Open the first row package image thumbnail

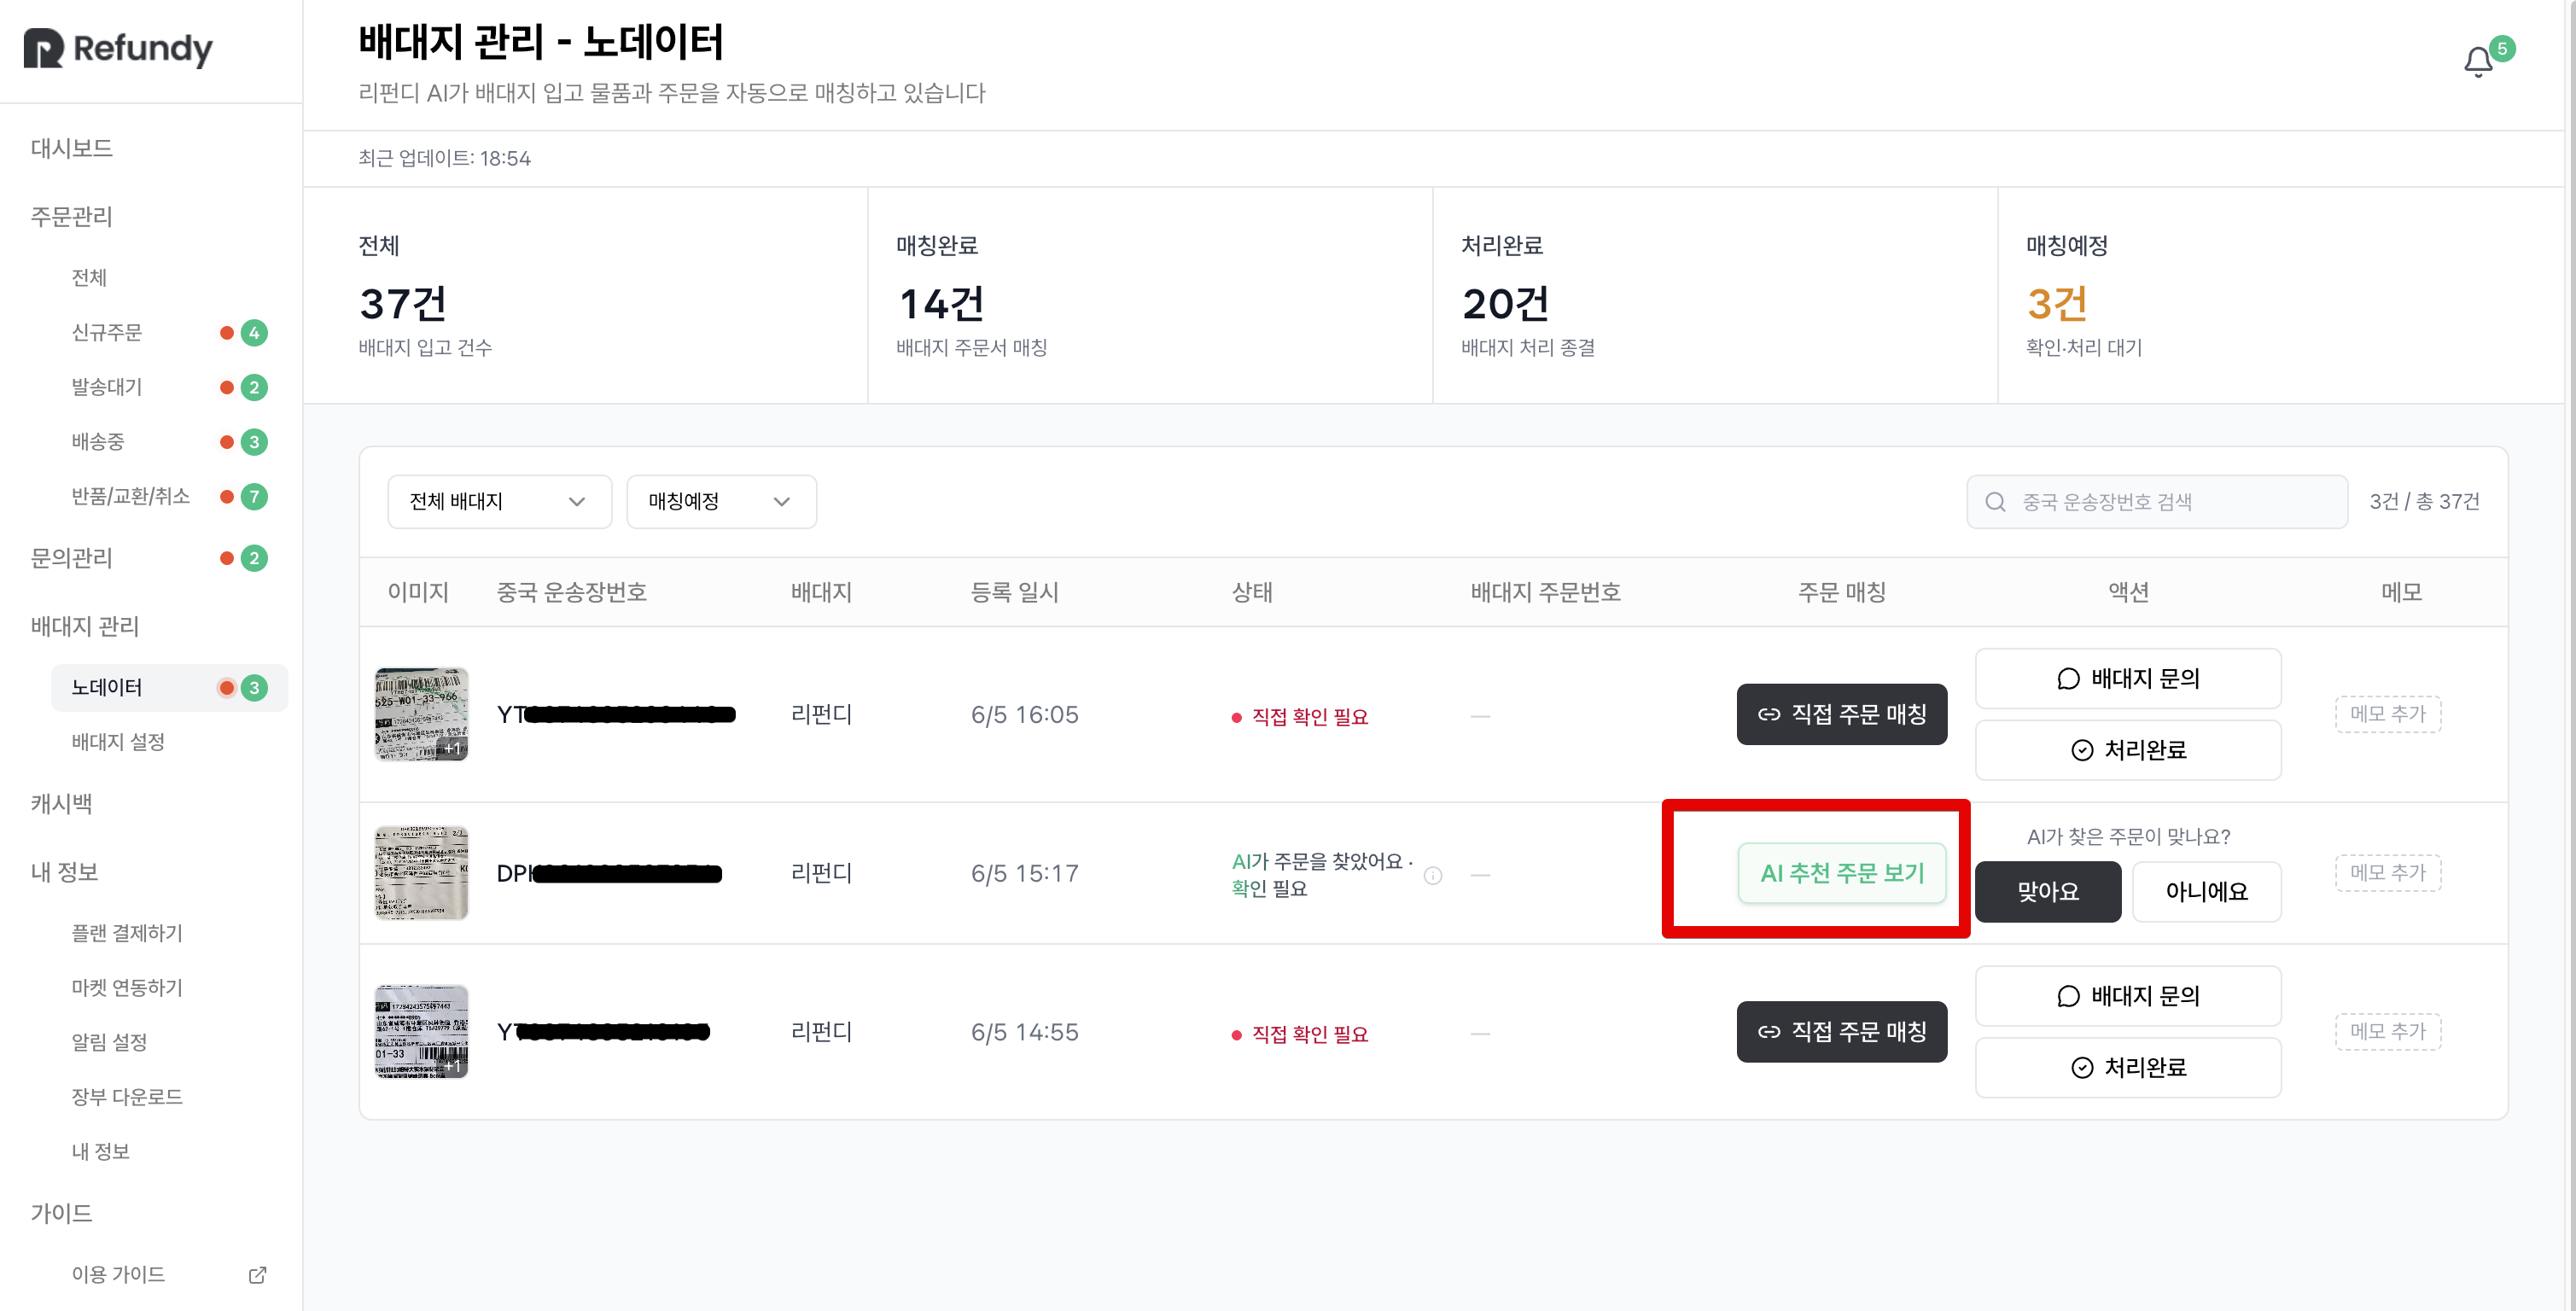(x=421, y=714)
